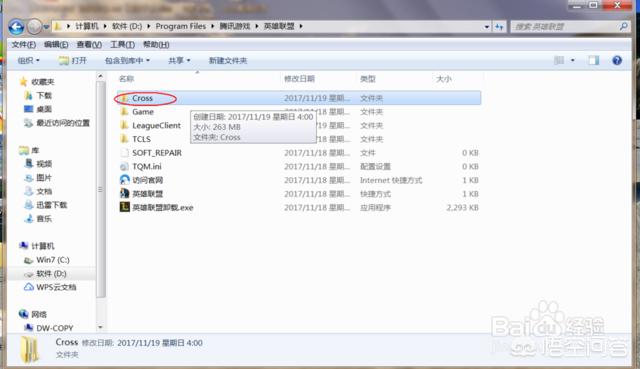640x369 pixels.
Task: Click the forward navigation arrow
Action: (34, 27)
